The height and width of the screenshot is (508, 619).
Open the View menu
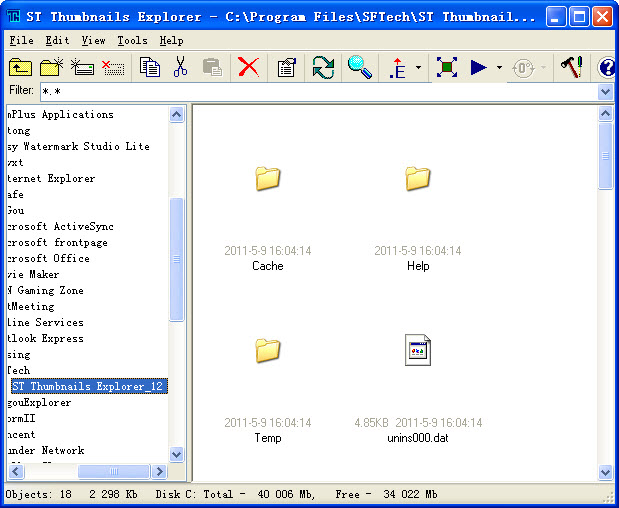(x=93, y=41)
